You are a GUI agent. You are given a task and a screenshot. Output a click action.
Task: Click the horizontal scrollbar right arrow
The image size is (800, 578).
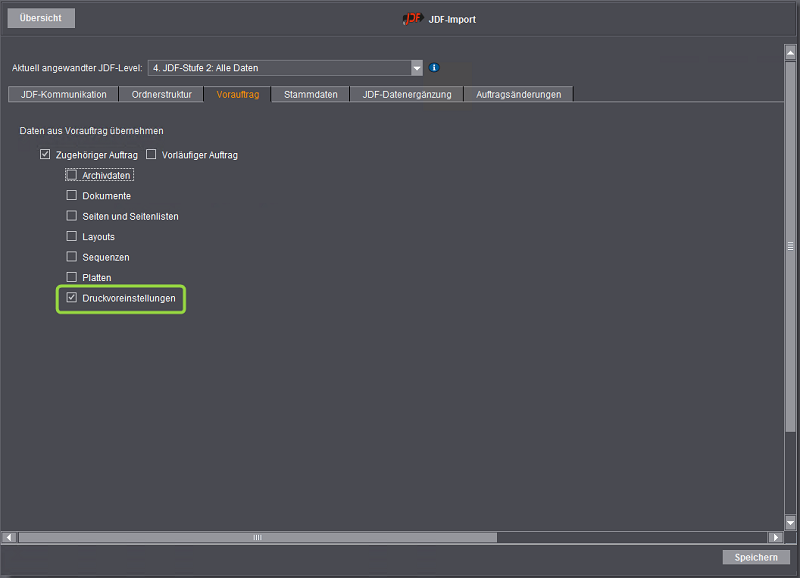775,537
